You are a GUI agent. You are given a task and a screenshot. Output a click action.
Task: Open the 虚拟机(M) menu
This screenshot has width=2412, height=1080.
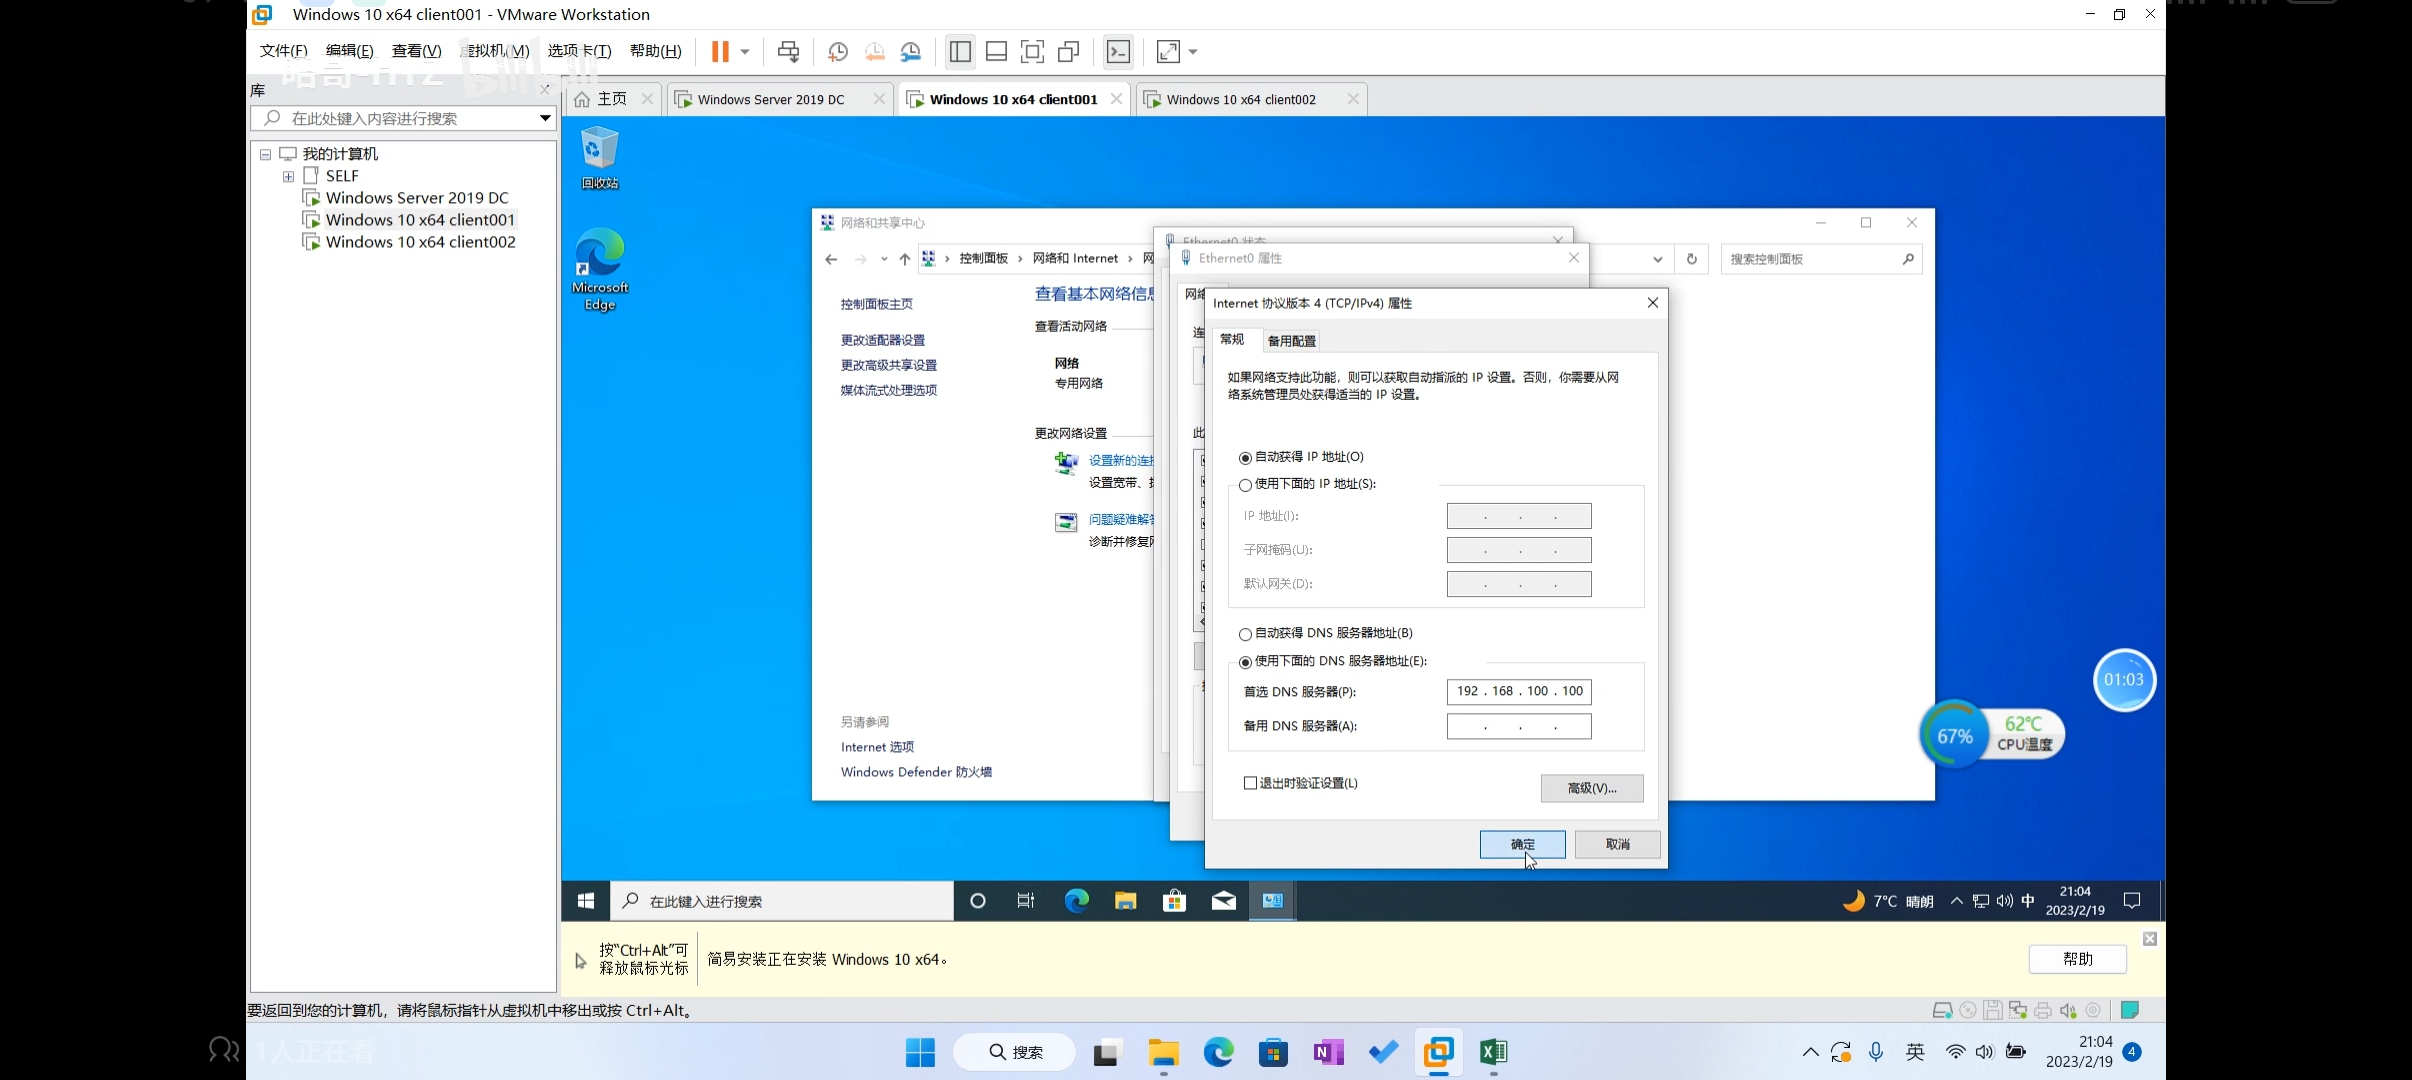495,51
